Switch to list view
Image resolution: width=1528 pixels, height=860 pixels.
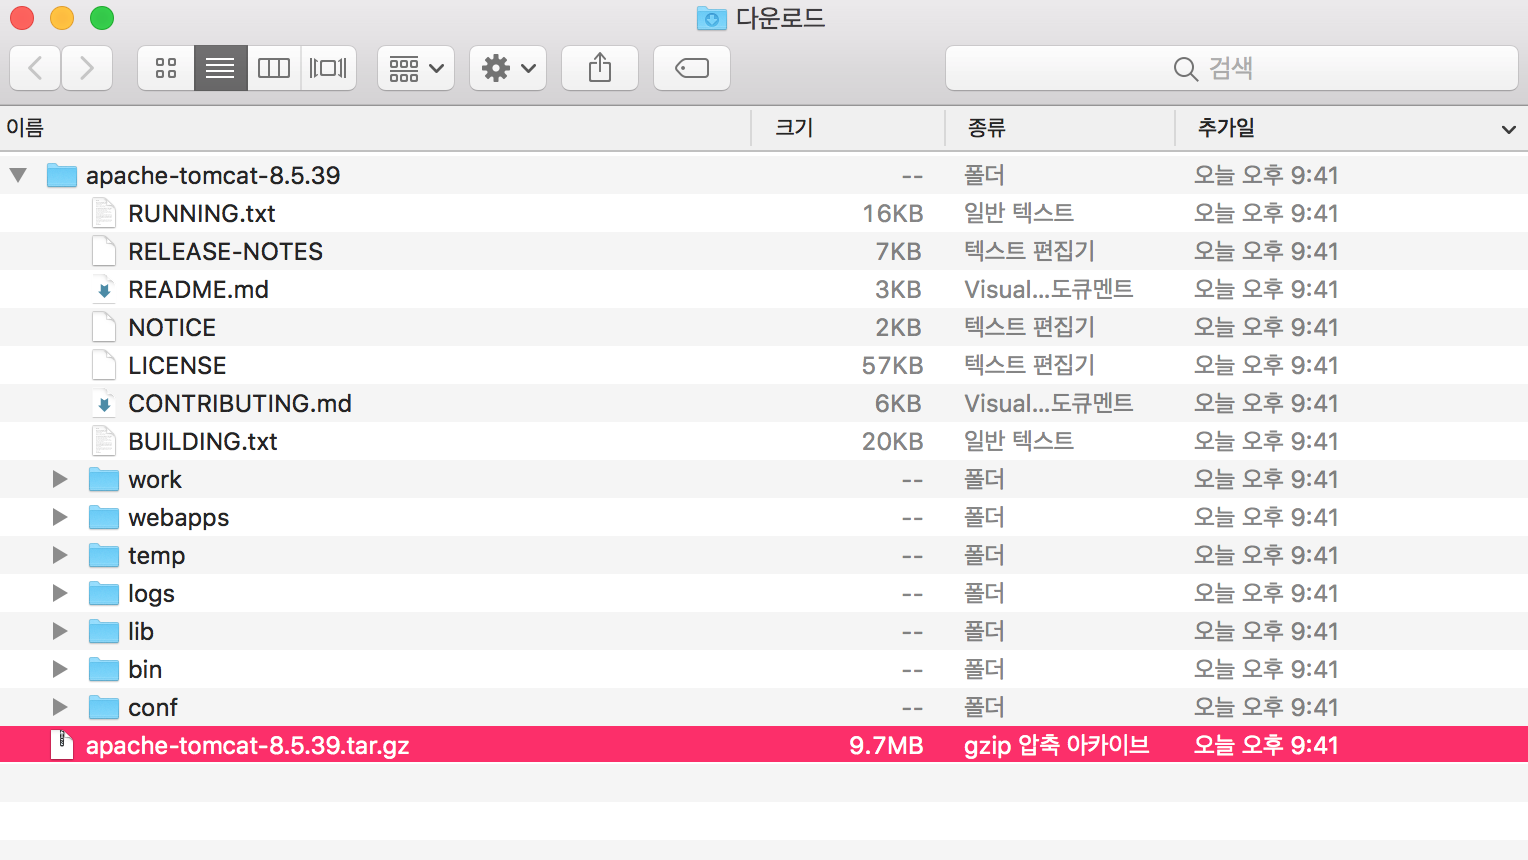click(x=220, y=68)
